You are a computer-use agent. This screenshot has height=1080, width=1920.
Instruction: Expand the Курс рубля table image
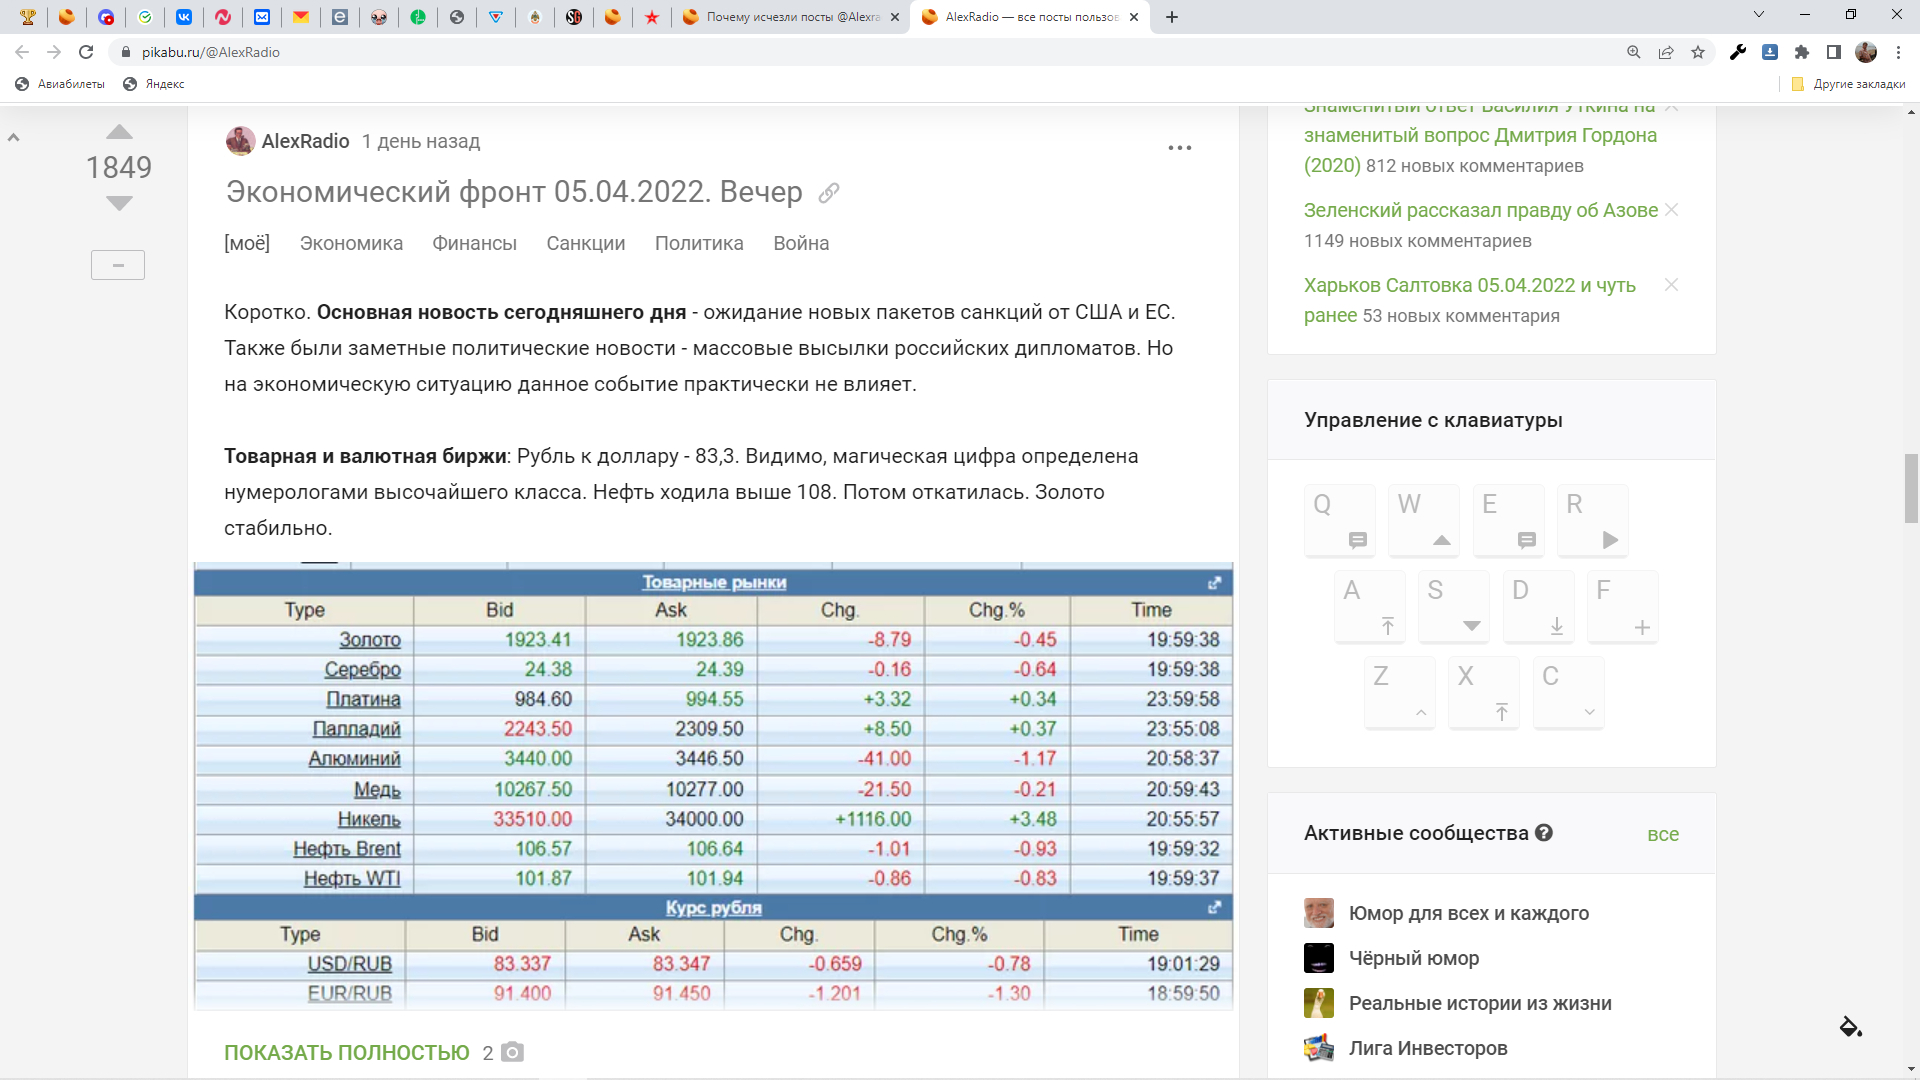click(1214, 908)
